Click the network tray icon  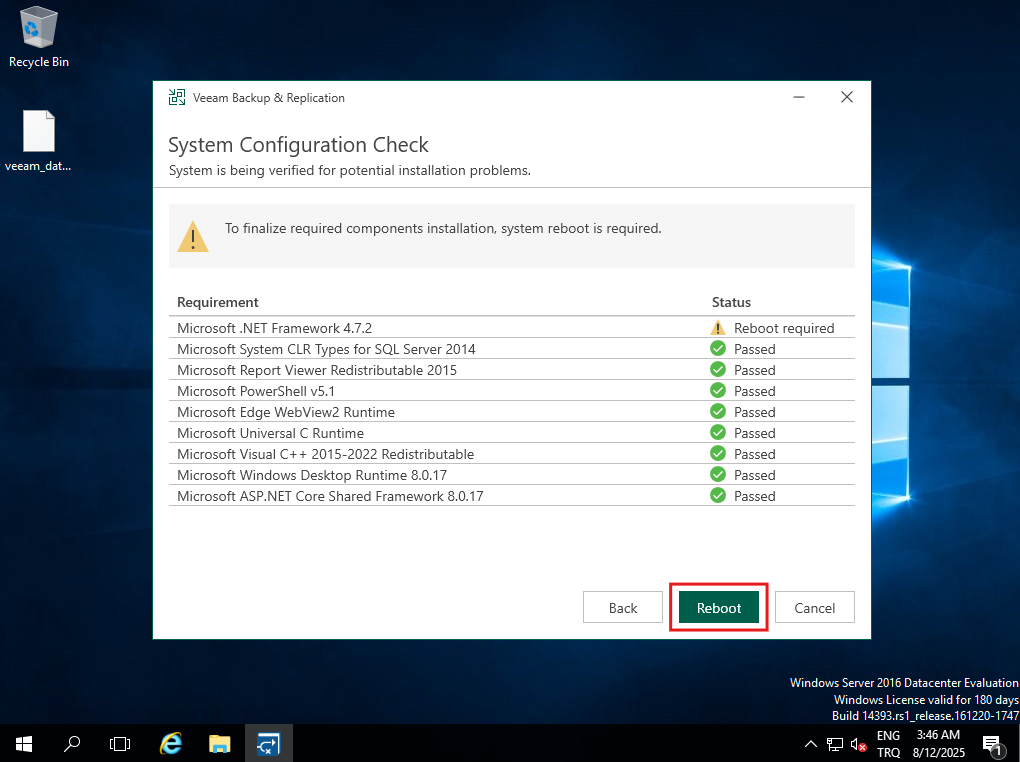tap(835, 744)
